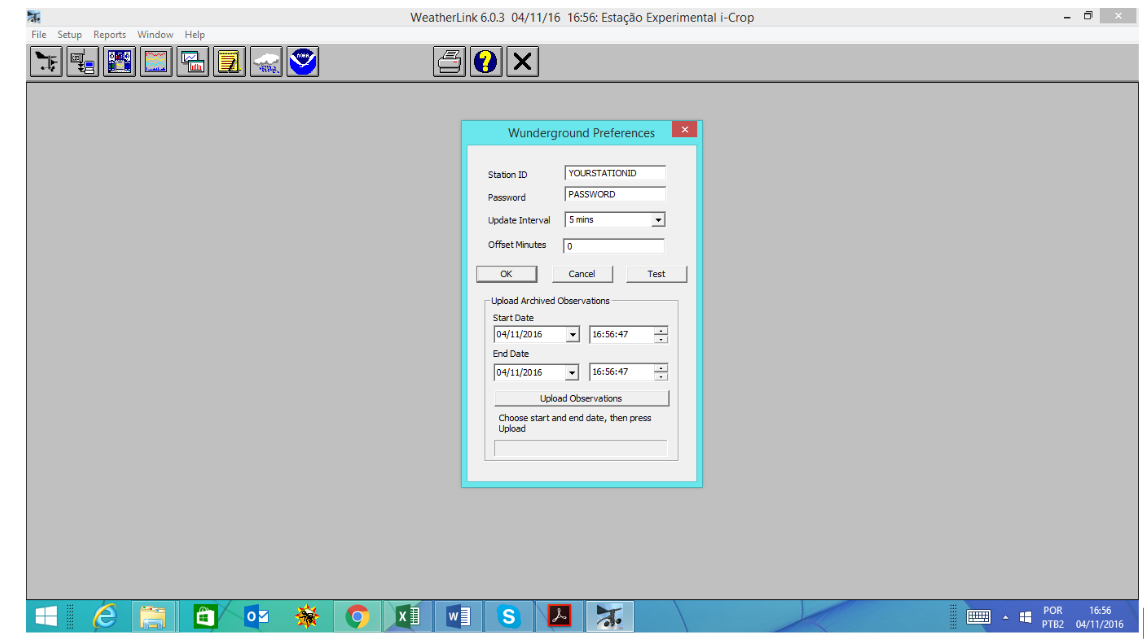Click the printer toolbar icon
This screenshot has height=644, width=1144.
449,62
